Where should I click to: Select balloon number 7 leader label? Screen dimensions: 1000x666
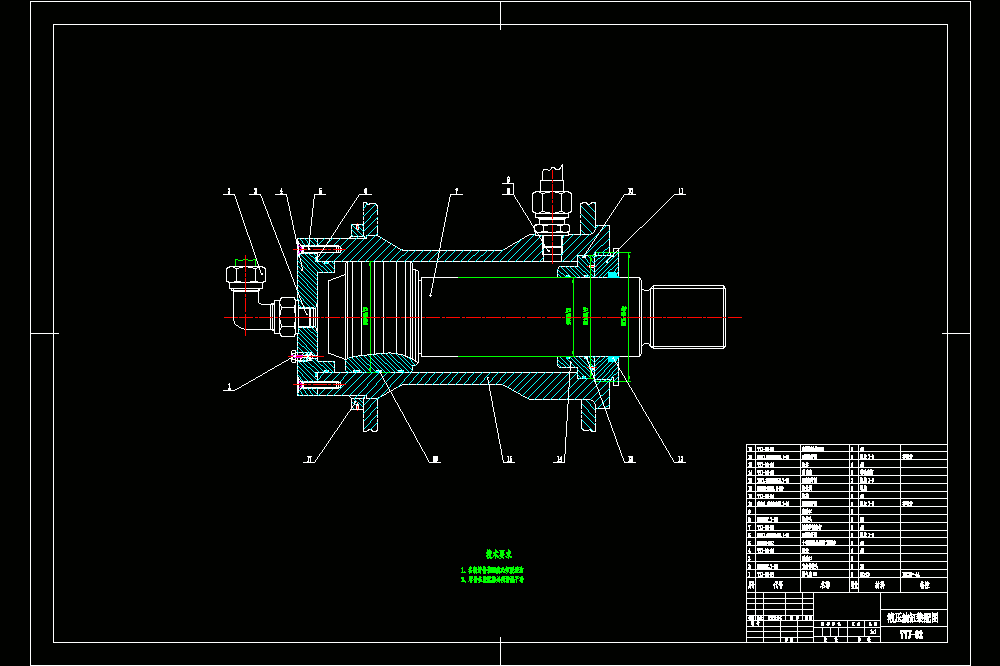tap(455, 191)
